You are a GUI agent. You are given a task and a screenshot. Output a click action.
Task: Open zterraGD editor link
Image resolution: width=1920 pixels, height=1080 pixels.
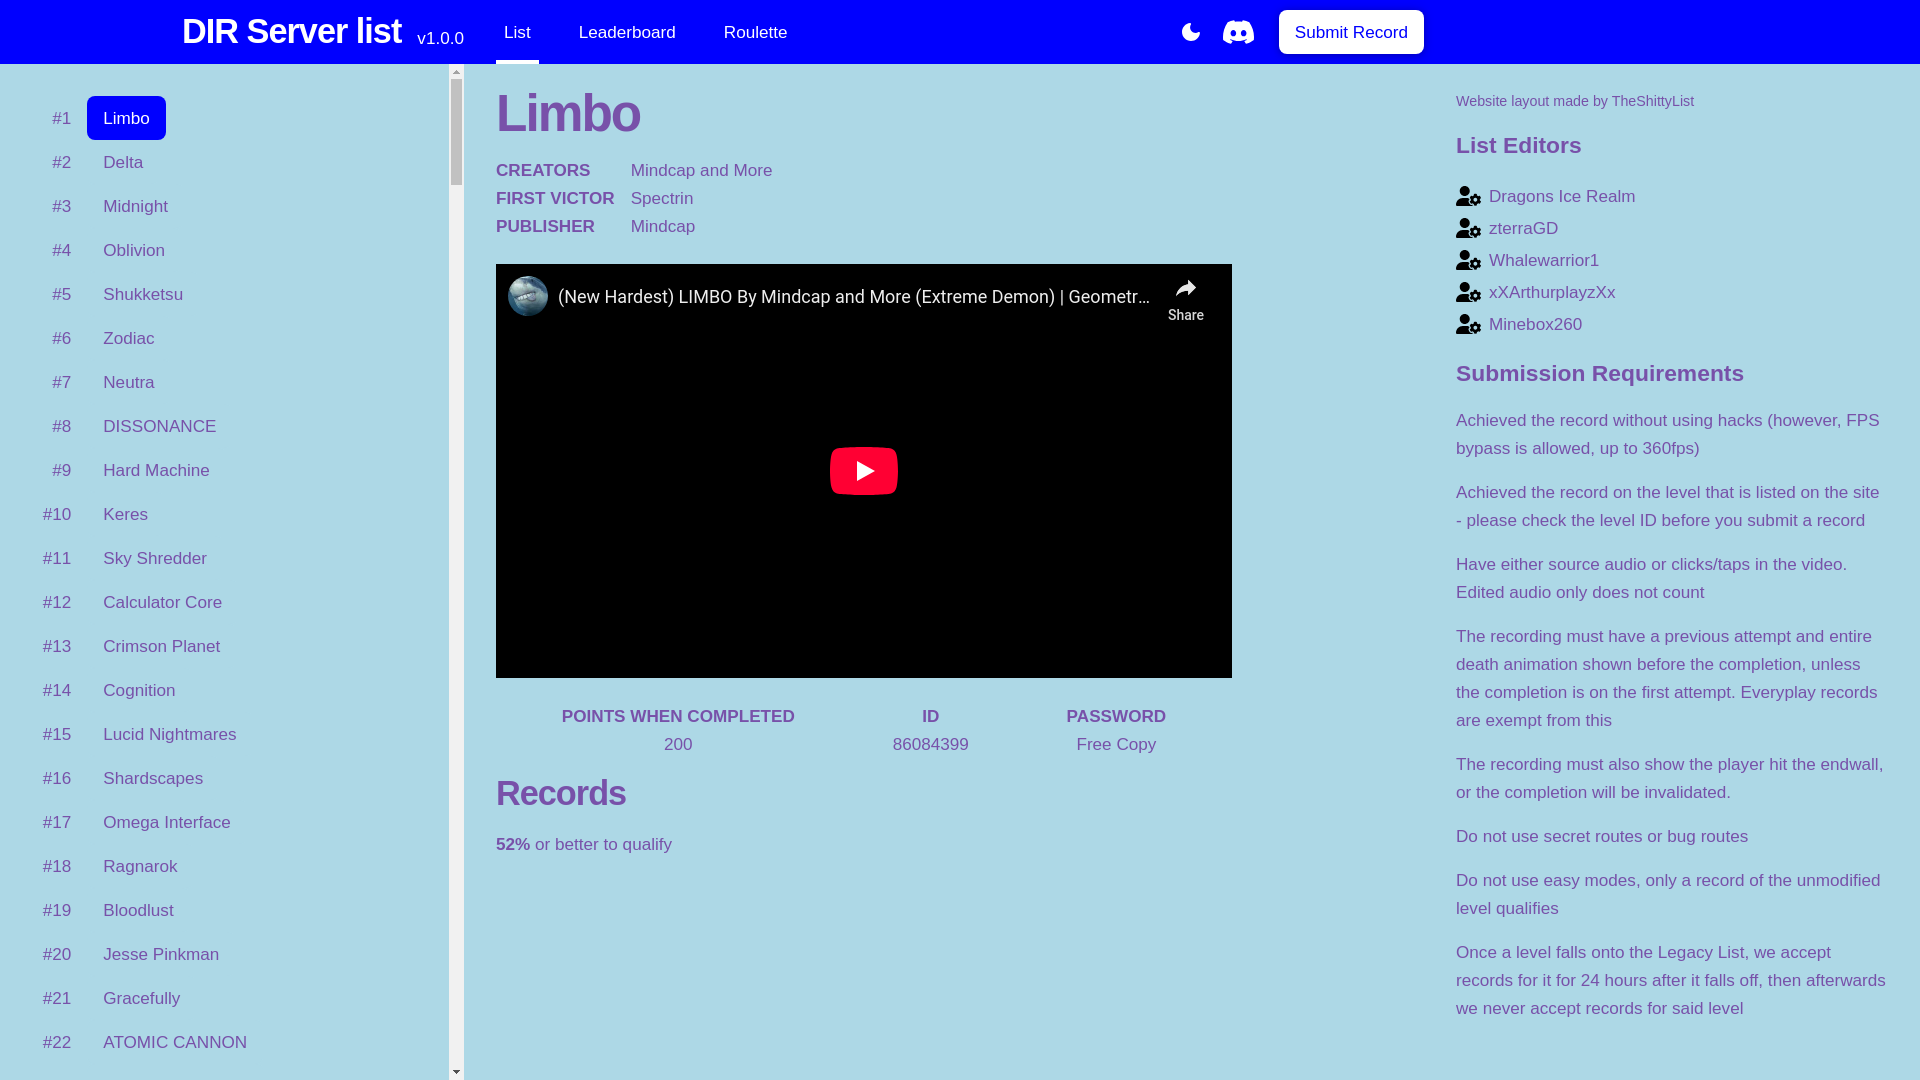[1523, 229]
